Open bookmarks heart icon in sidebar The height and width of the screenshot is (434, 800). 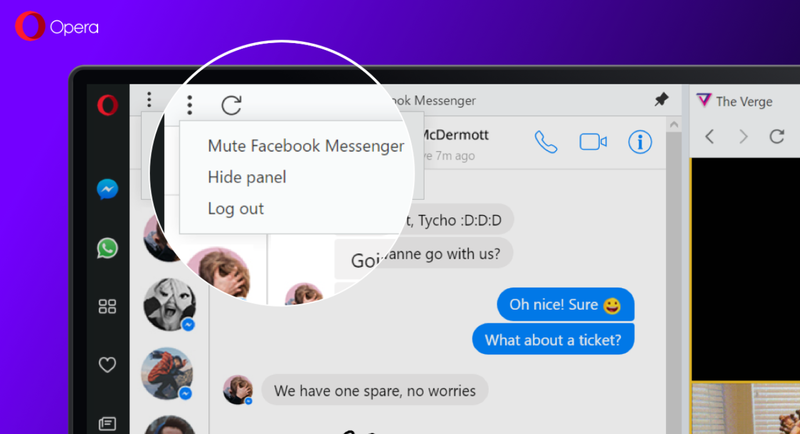point(107,365)
